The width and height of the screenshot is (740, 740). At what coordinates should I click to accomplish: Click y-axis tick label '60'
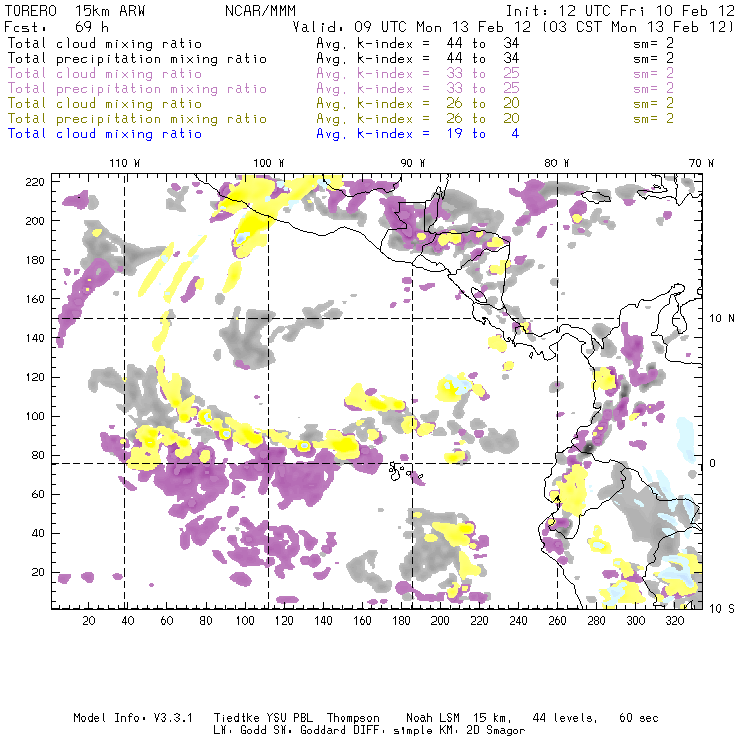tap(38, 494)
